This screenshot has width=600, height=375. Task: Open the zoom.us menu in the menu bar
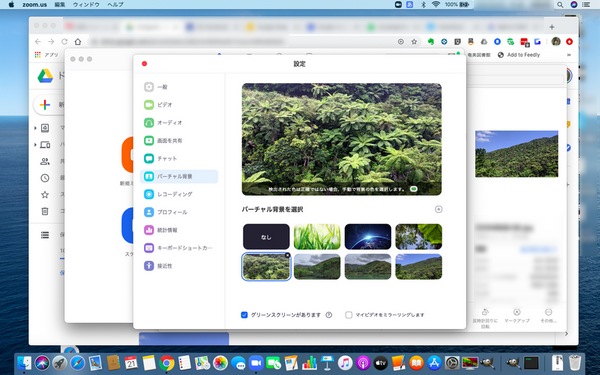34,5
